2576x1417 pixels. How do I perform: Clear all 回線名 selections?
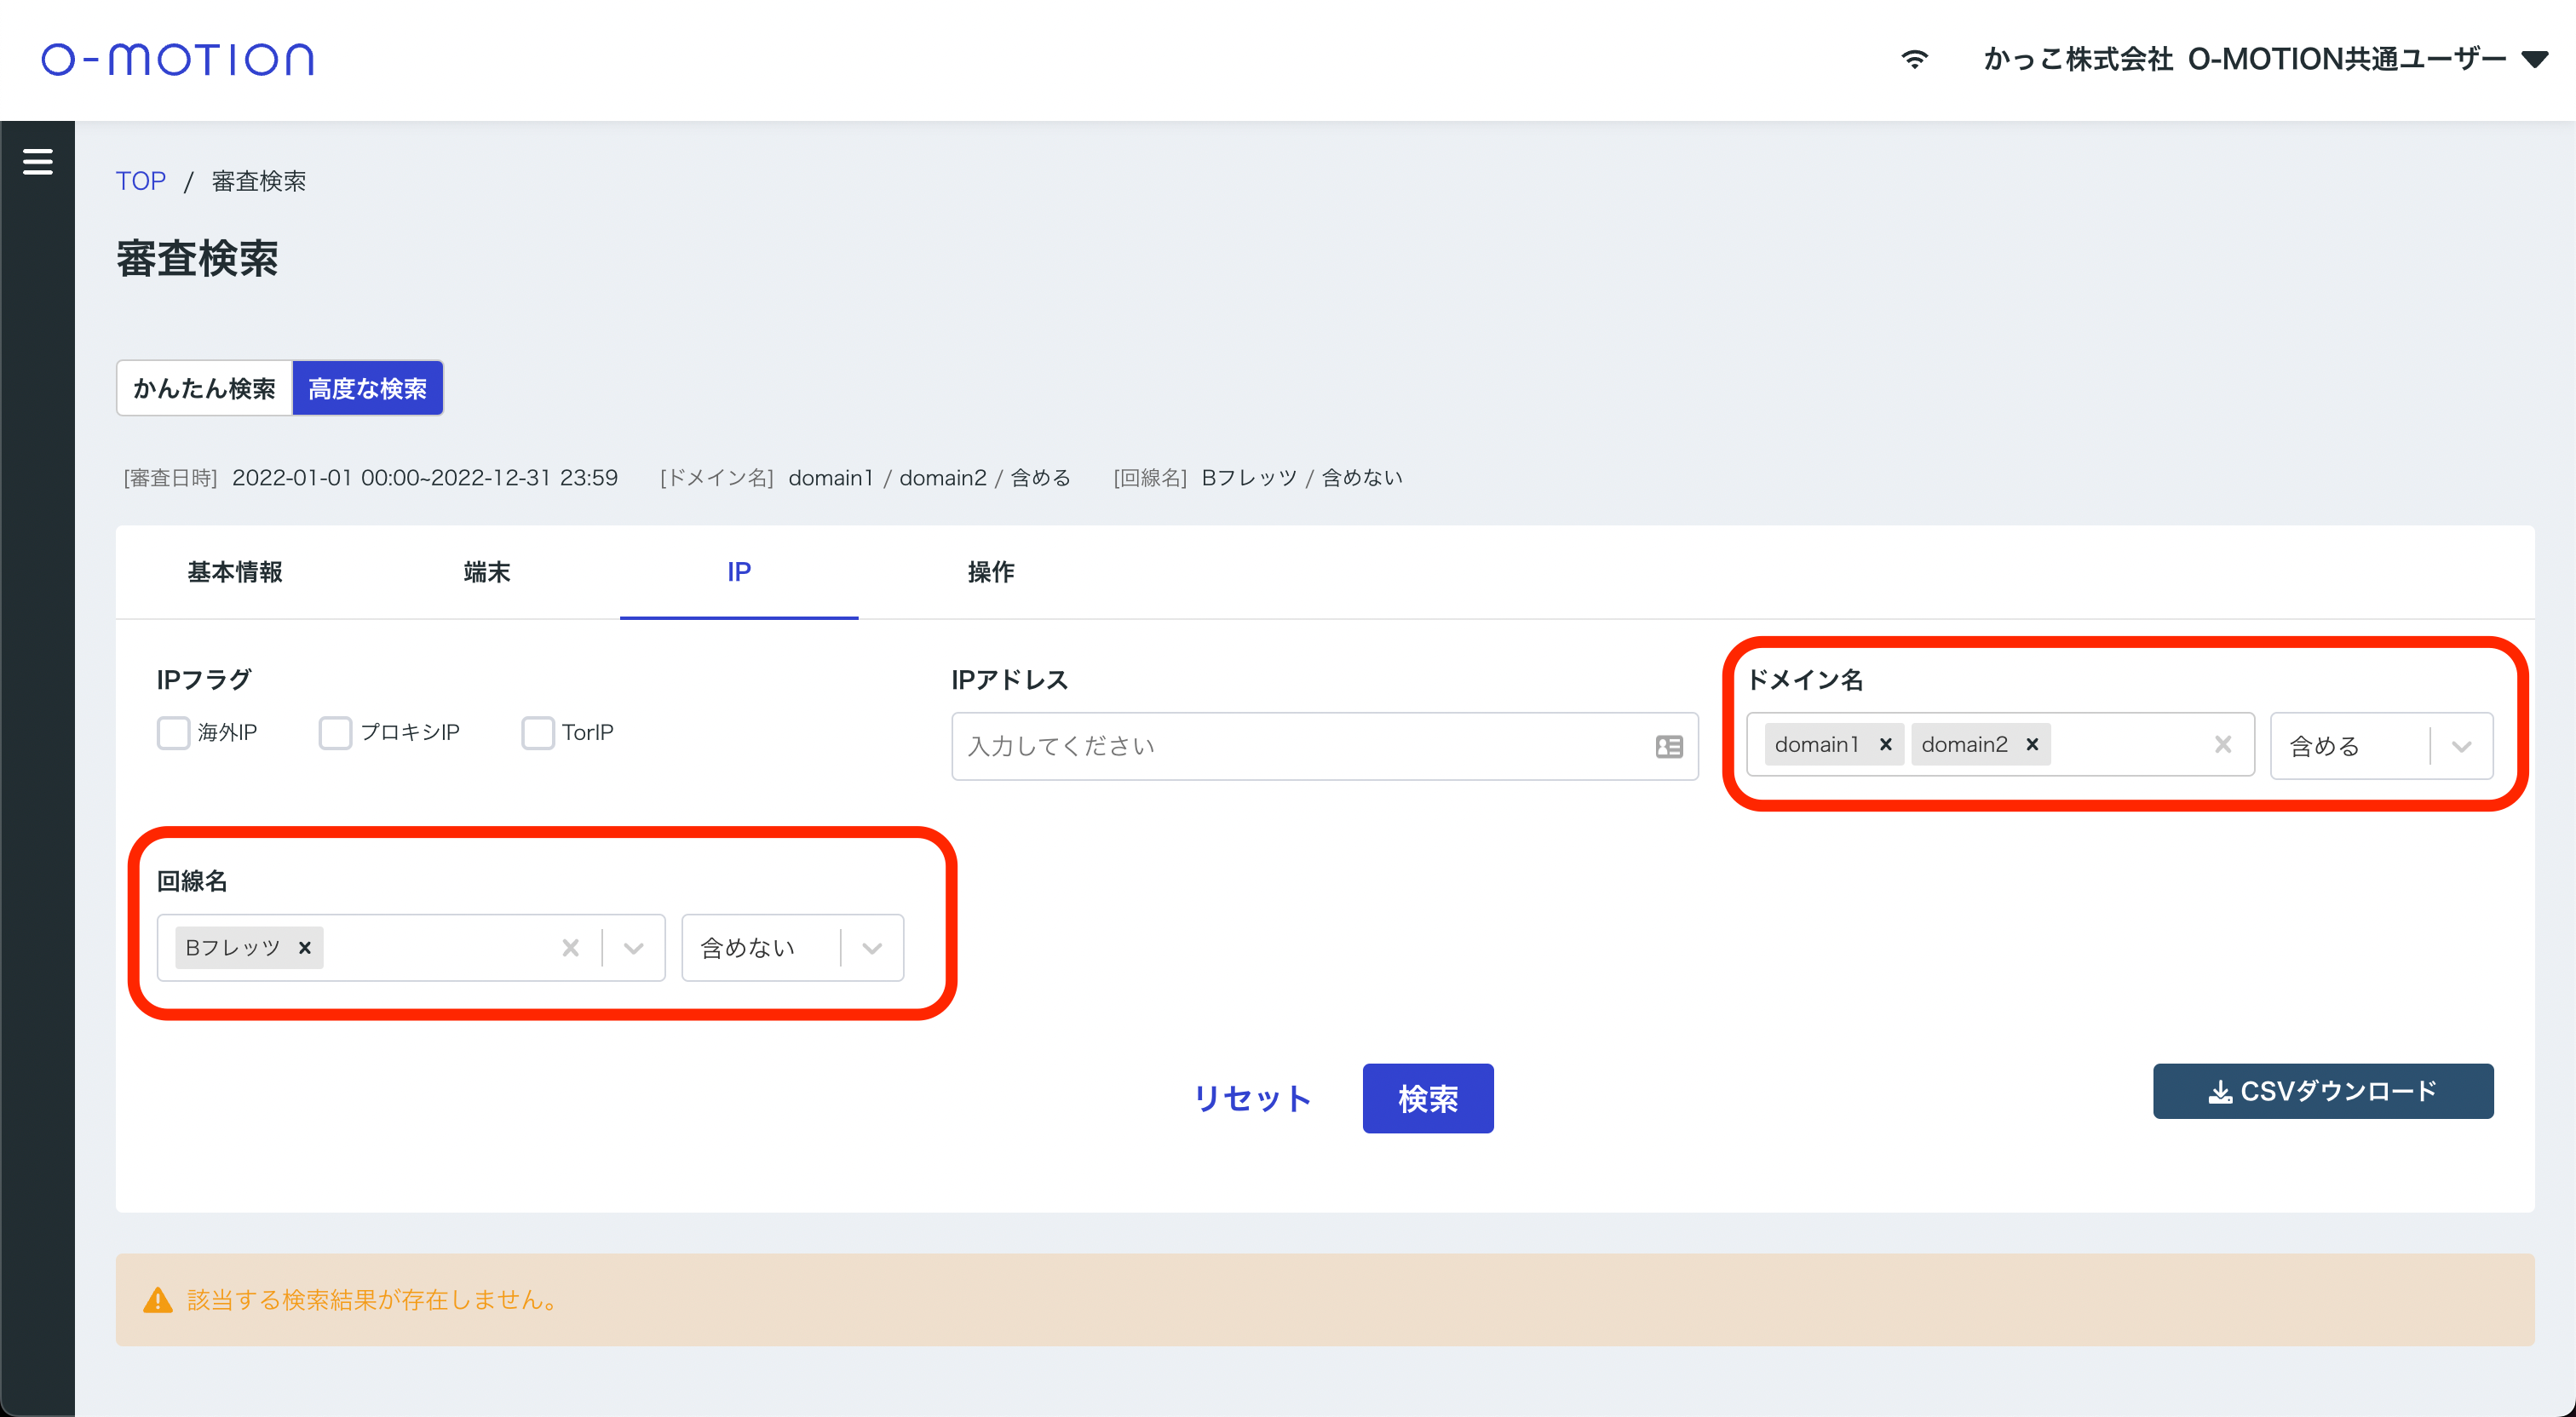pos(570,948)
